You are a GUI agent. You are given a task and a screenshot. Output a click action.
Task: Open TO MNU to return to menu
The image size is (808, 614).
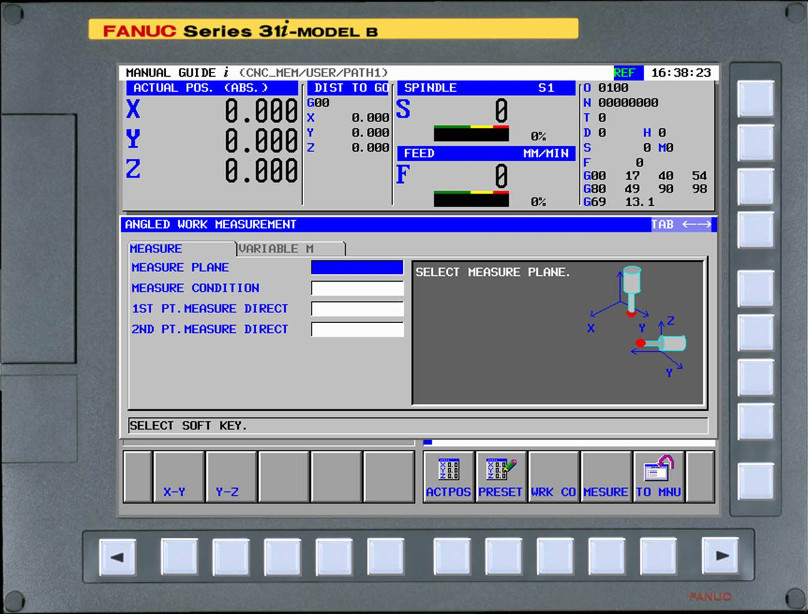657,476
